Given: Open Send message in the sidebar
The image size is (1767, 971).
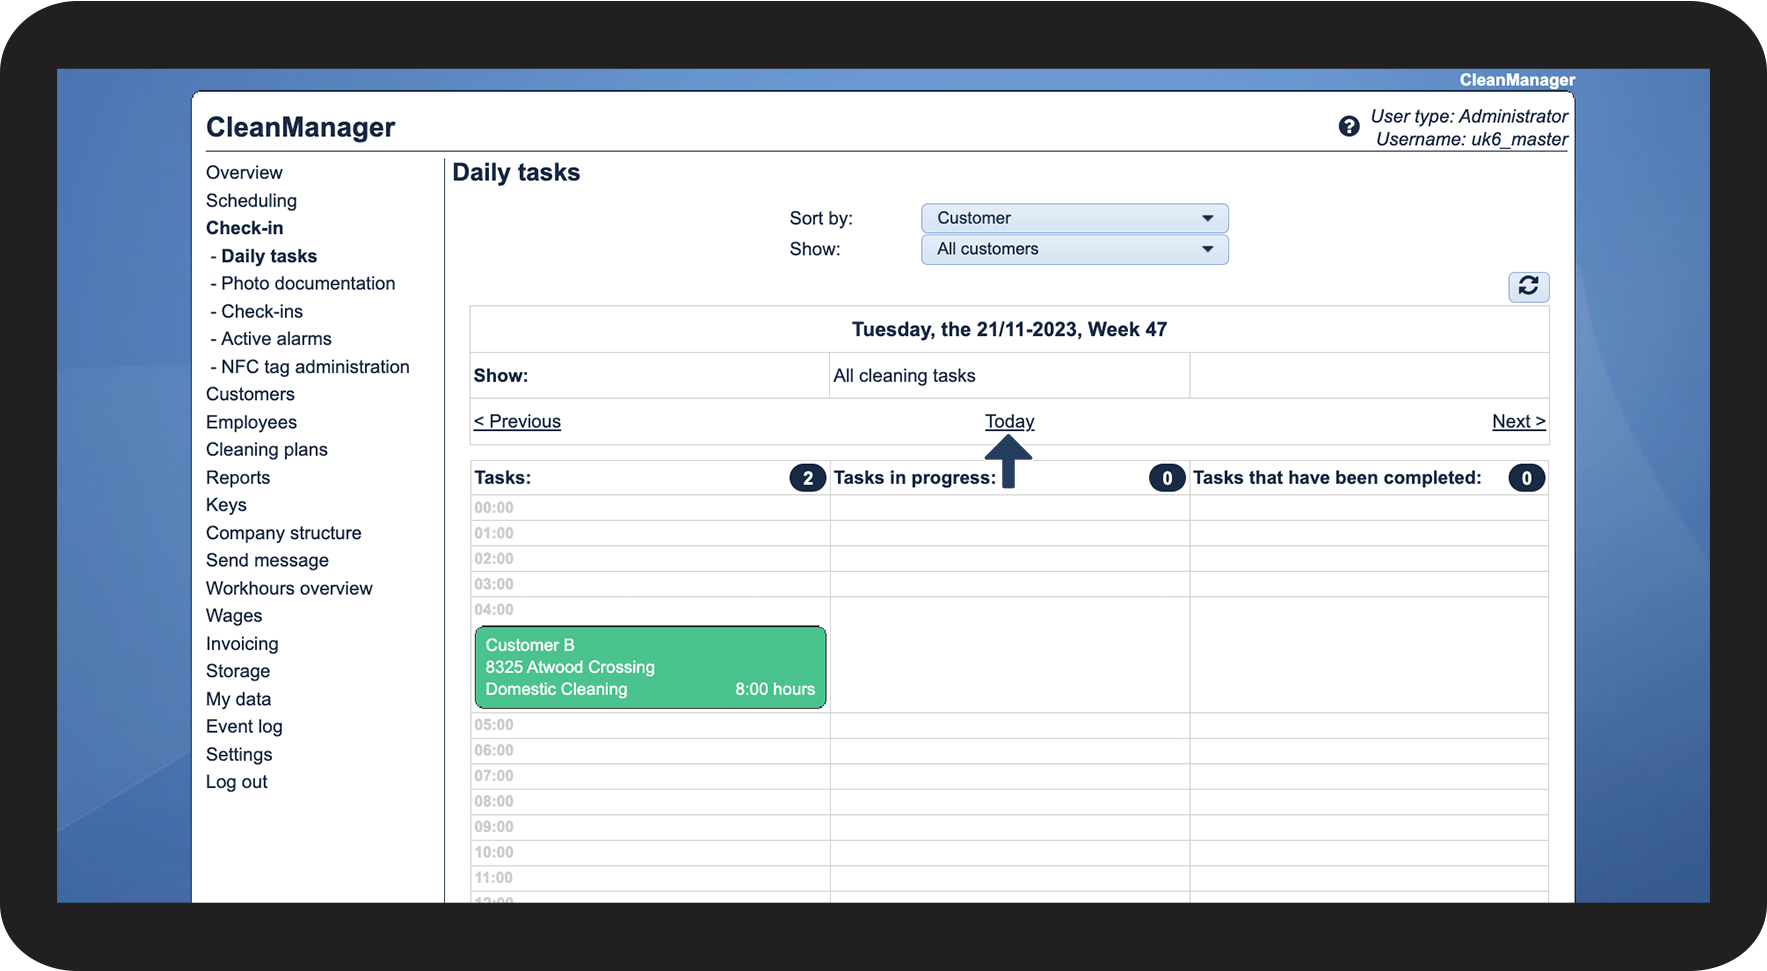Looking at the screenshot, I should tap(267, 561).
